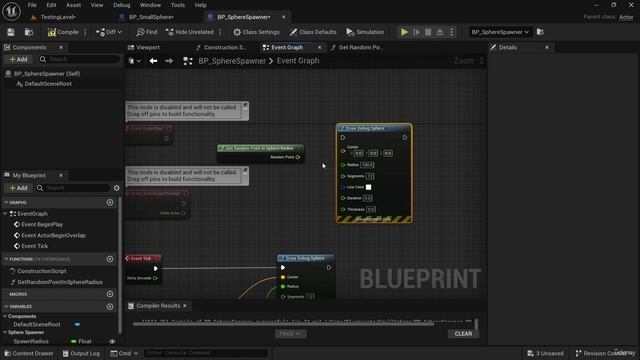Click the Unreal Engine logo icon
Screen dimensions: 640x360
coord(11,11)
